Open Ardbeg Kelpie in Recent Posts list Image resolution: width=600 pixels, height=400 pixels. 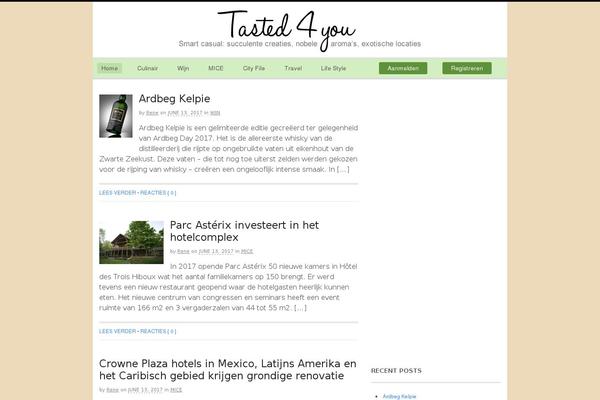[399, 397]
